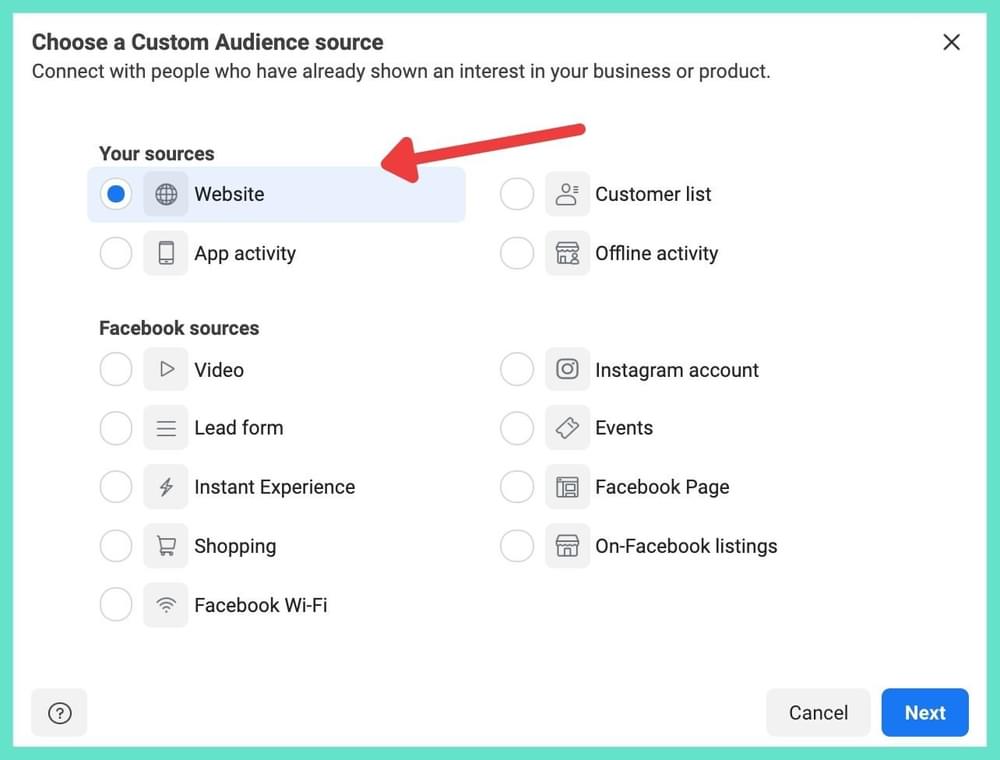Pick the App activity radio button
The height and width of the screenshot is (760, 1000).
pos(116,253)
